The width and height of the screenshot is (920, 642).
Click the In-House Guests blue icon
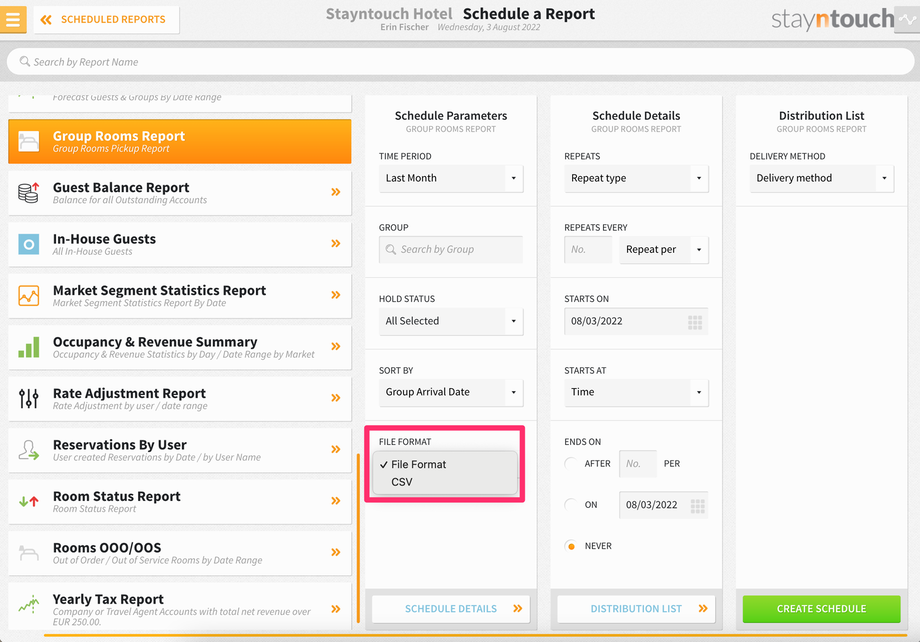coord(28,244)
